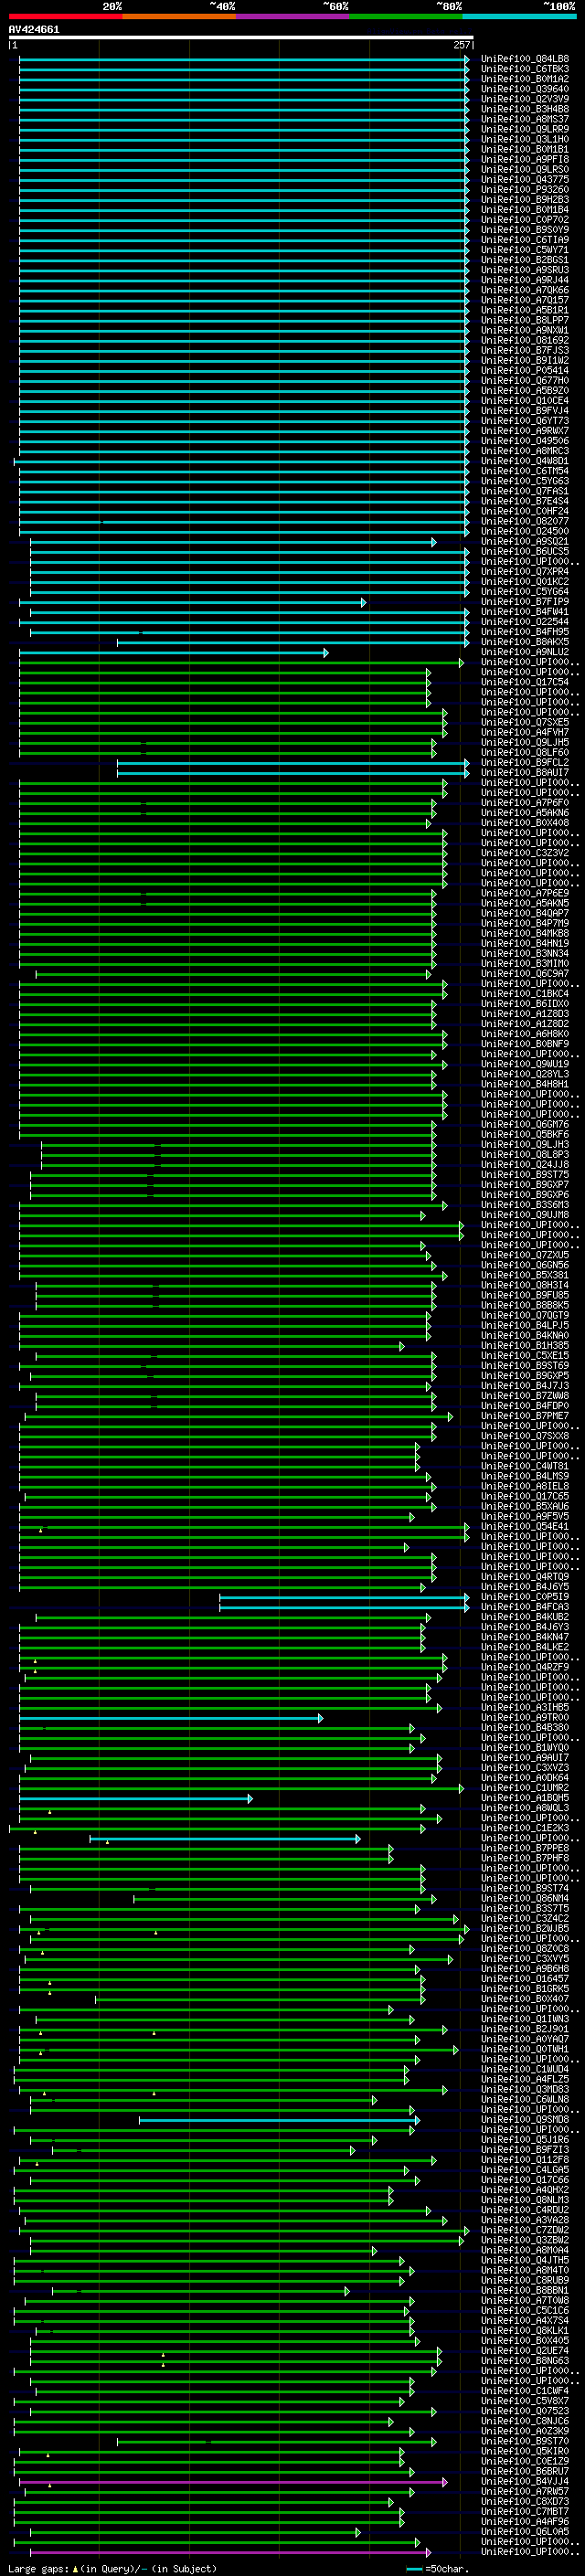Select hit UniRef100_Q84LB8
This screenshot has width=585, height=2576.
525,59
